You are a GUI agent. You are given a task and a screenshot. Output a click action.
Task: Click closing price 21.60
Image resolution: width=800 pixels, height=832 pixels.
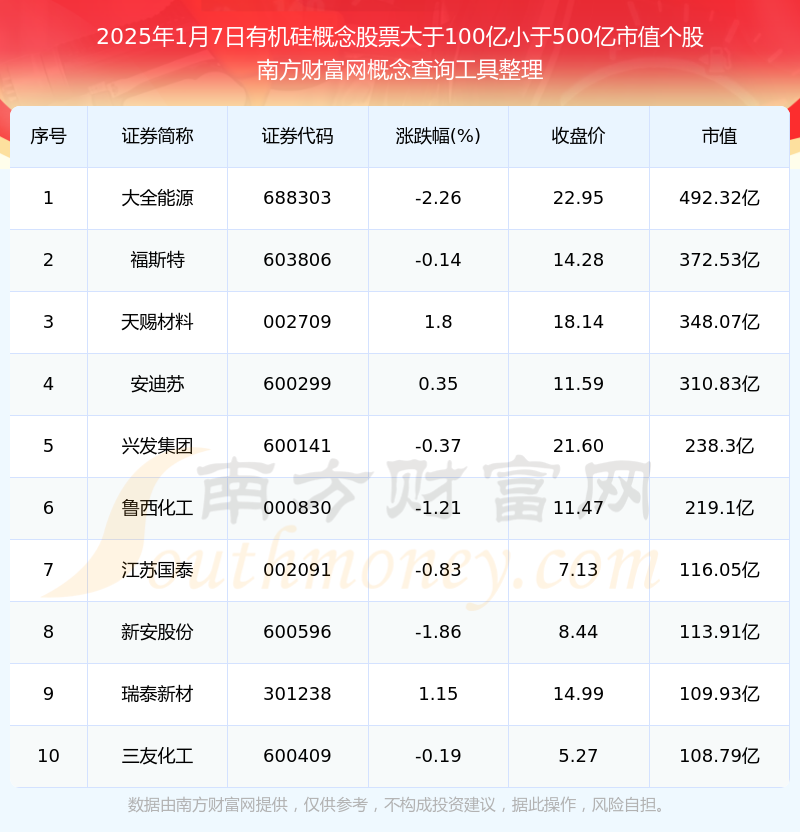tap(578, 446)
